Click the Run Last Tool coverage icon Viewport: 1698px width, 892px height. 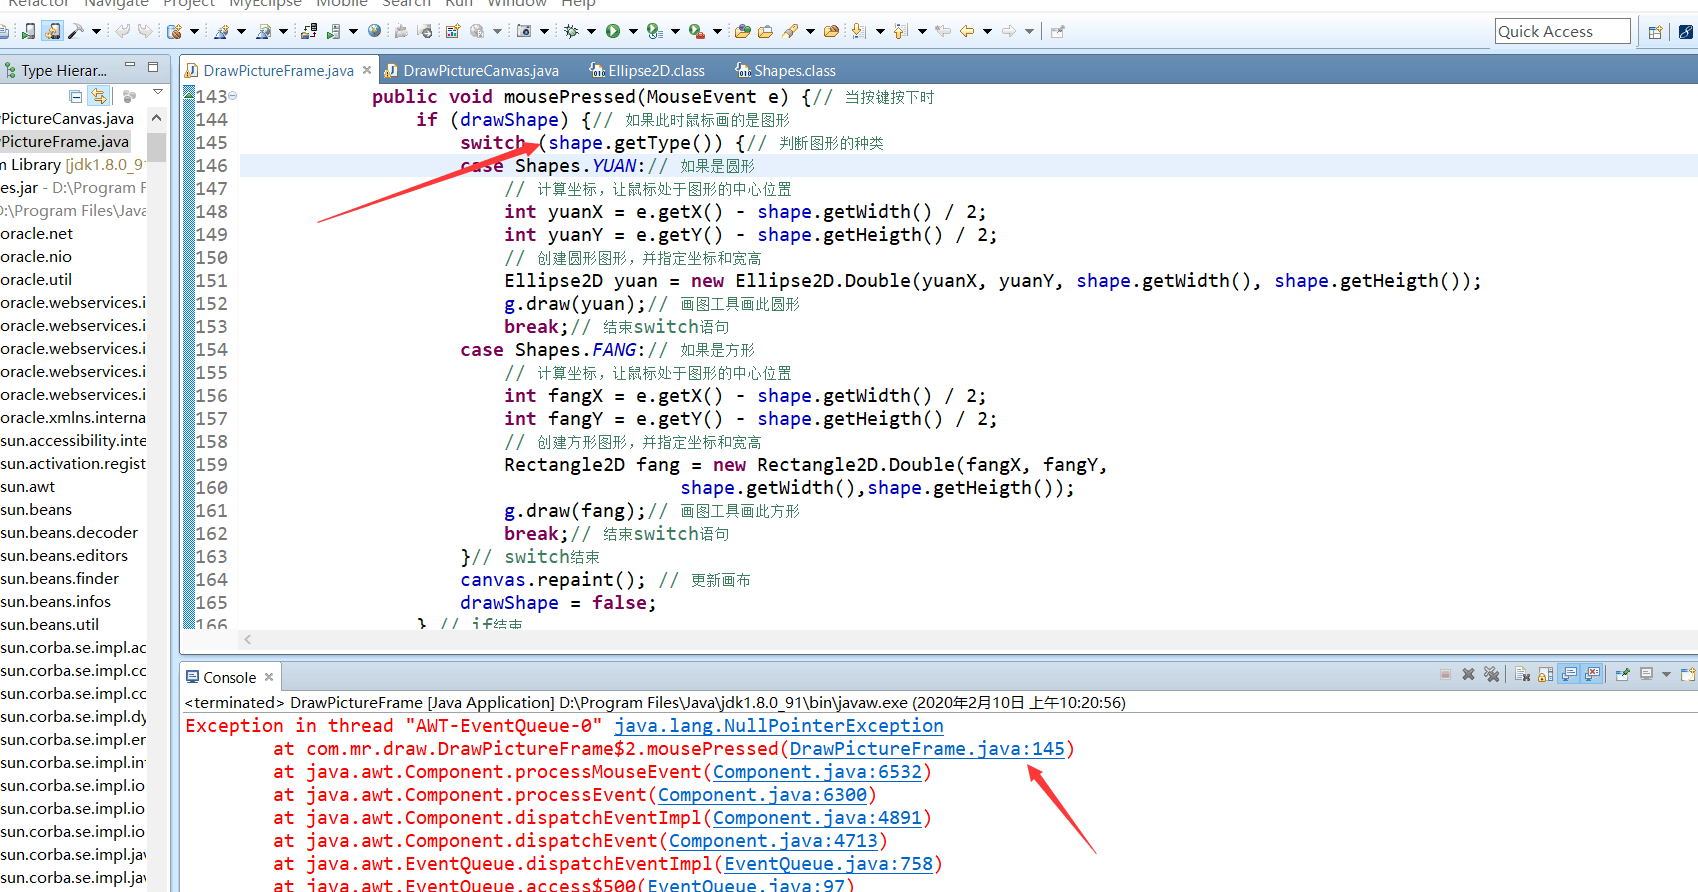654,31
